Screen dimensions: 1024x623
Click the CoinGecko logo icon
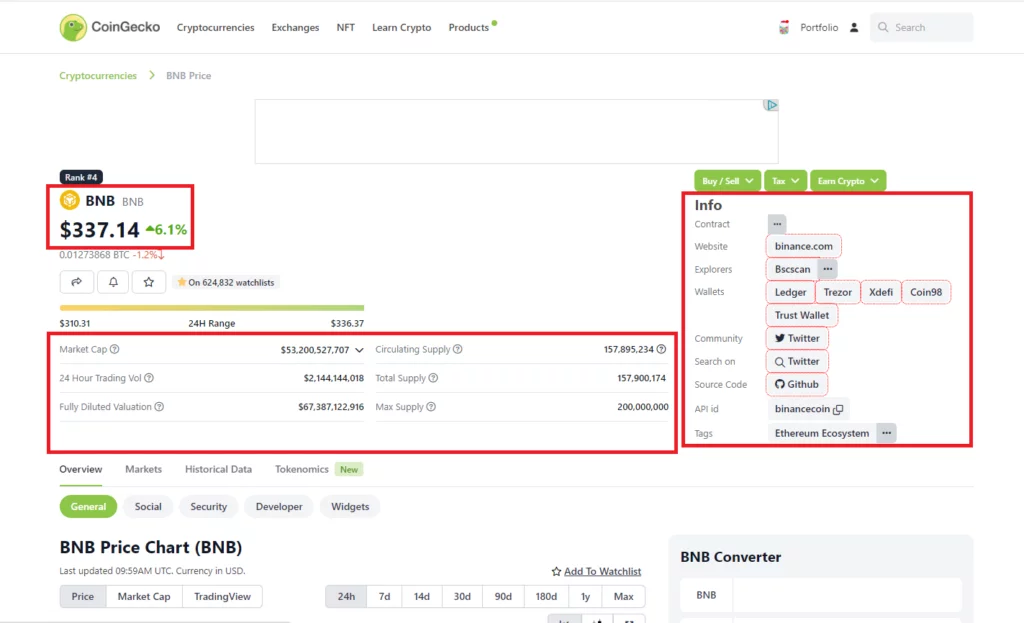[x=72, y=27]
